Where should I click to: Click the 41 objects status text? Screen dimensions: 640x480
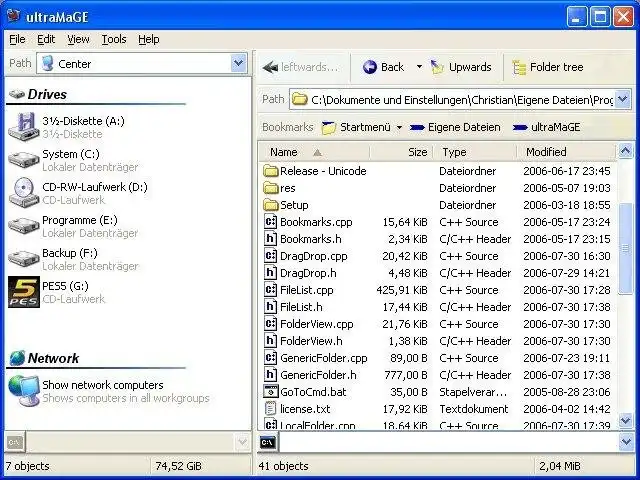[283, 466]
